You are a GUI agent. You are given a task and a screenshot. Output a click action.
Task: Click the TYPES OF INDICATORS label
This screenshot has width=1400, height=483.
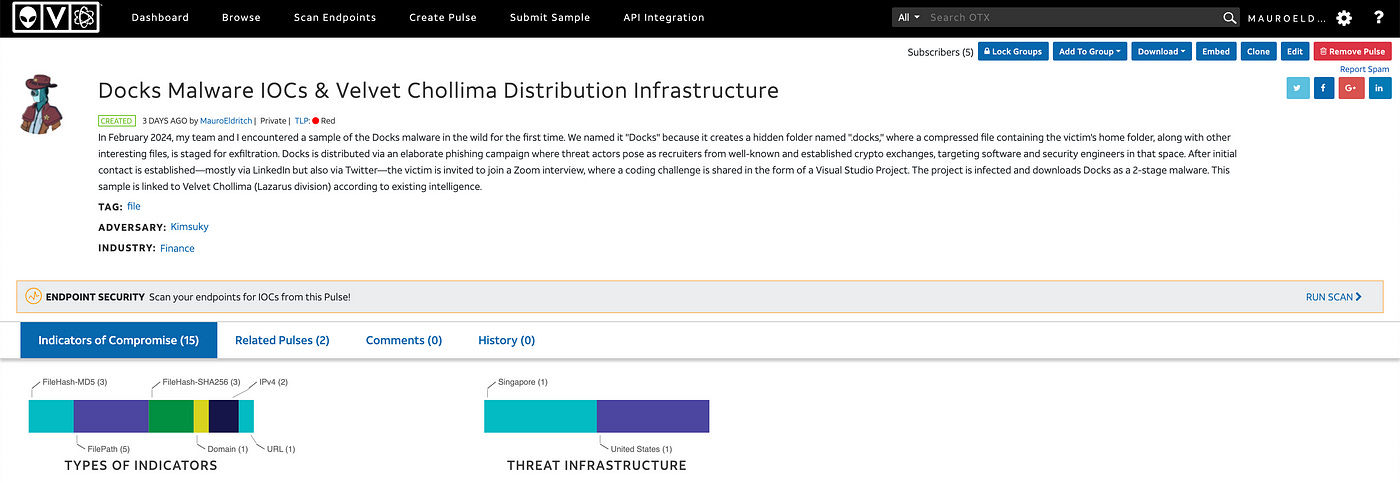click(141, 465)
